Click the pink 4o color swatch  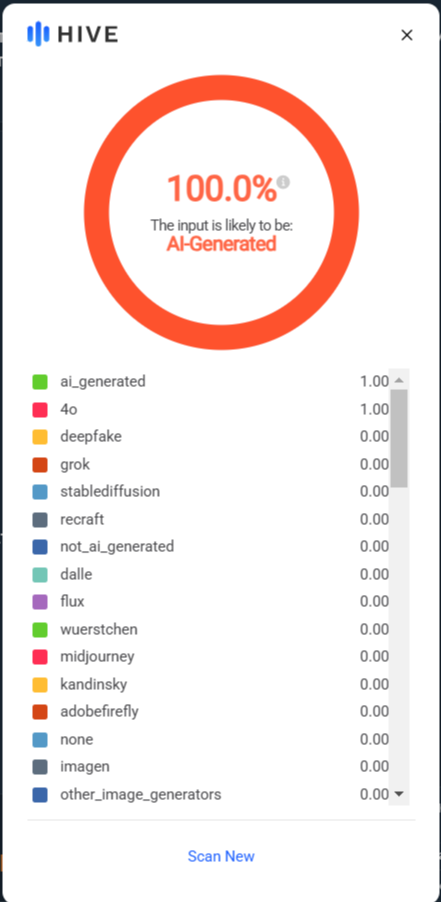[40, 410]
